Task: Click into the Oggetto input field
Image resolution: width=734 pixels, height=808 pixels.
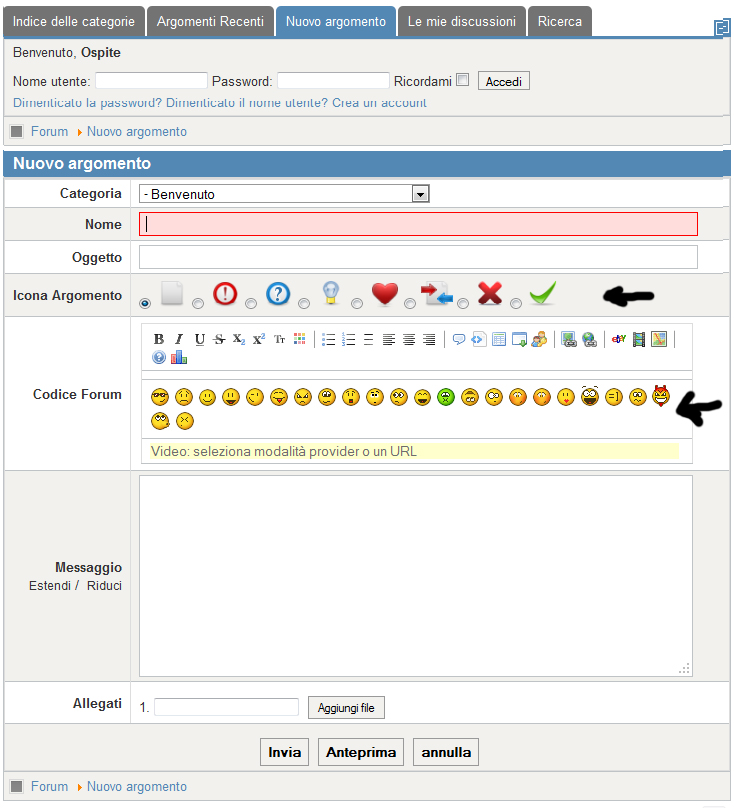Action: tap(418, 258)
